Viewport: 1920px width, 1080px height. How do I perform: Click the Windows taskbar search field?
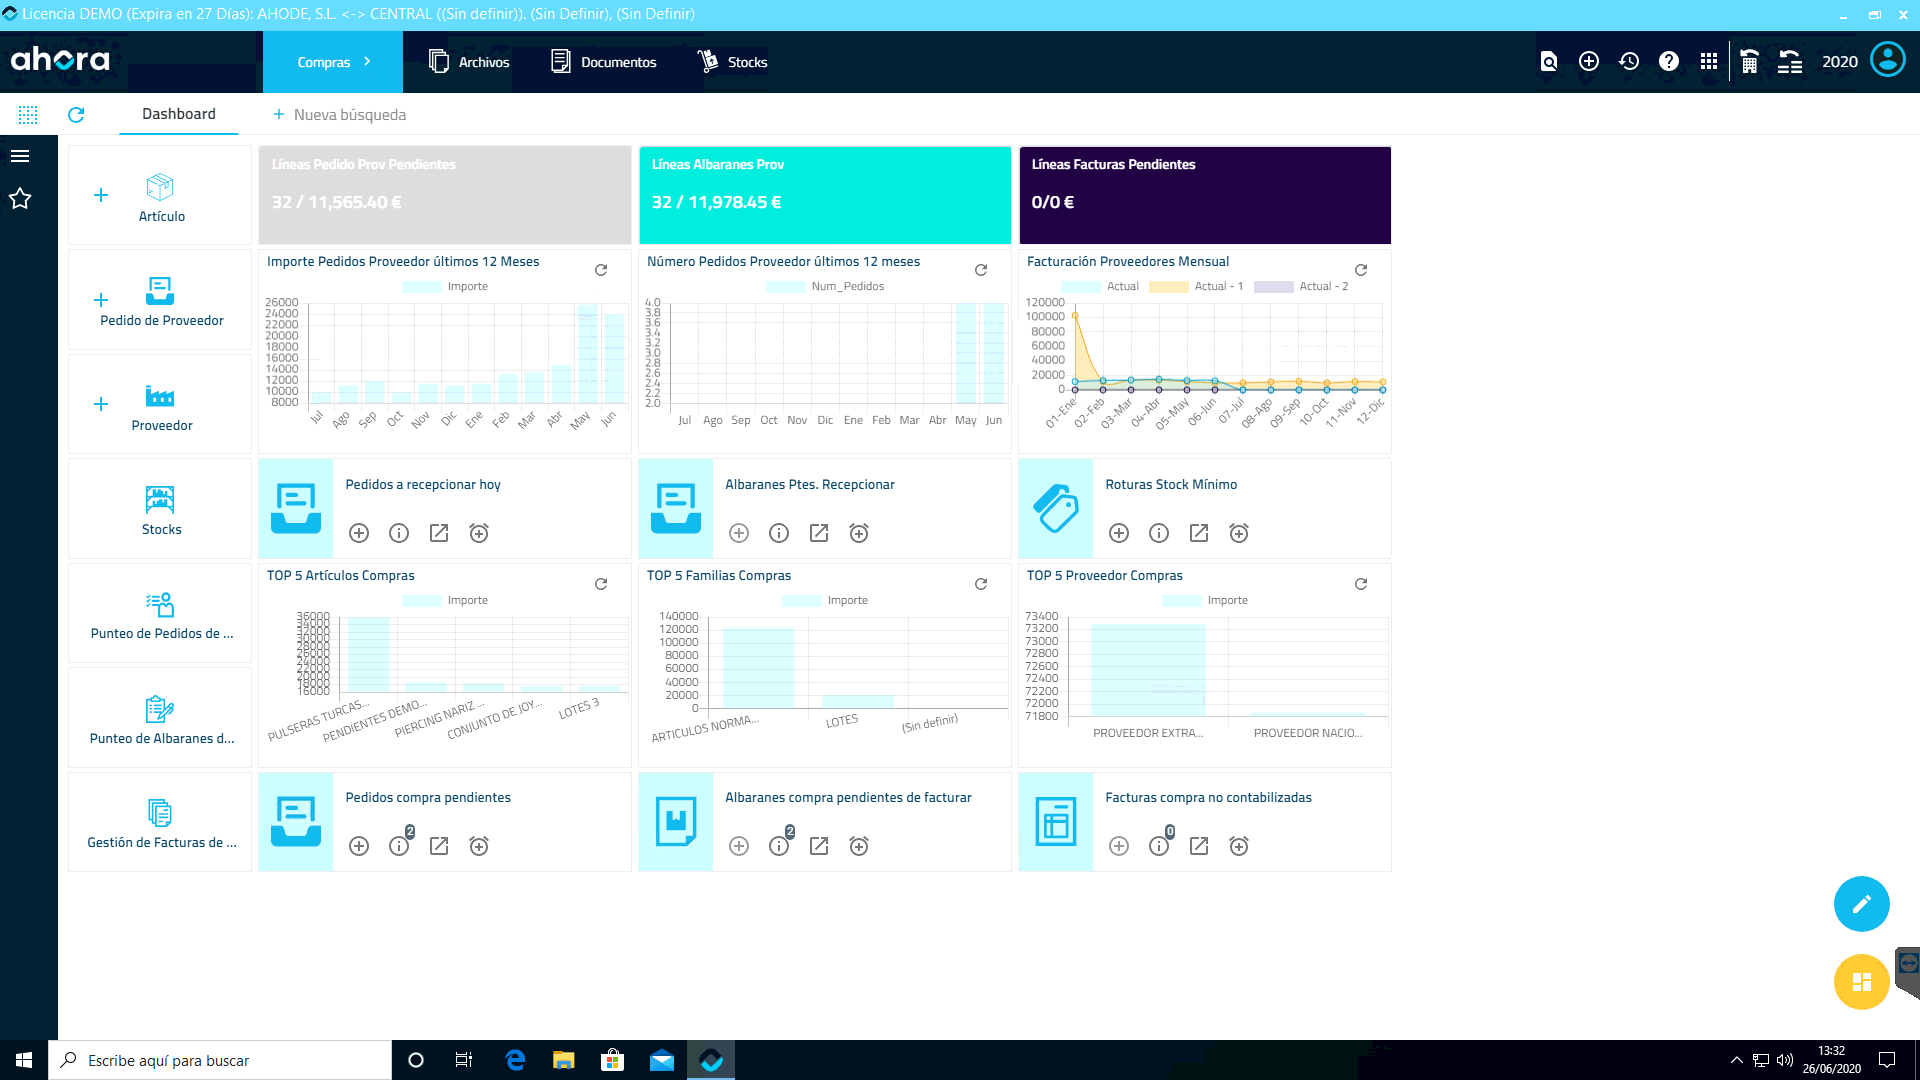click(x=220, y=1060)
